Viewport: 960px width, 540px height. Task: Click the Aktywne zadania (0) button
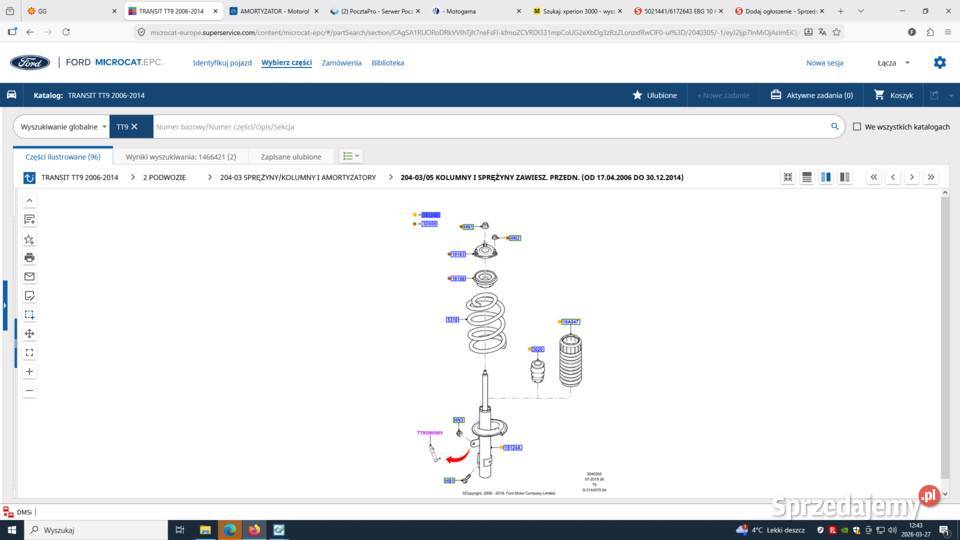[811, 95]
